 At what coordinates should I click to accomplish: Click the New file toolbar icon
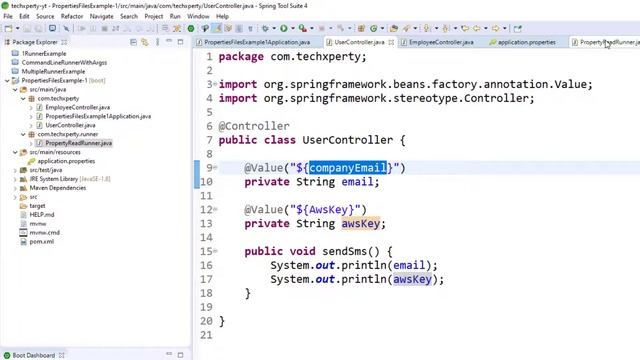coord(8,29)
